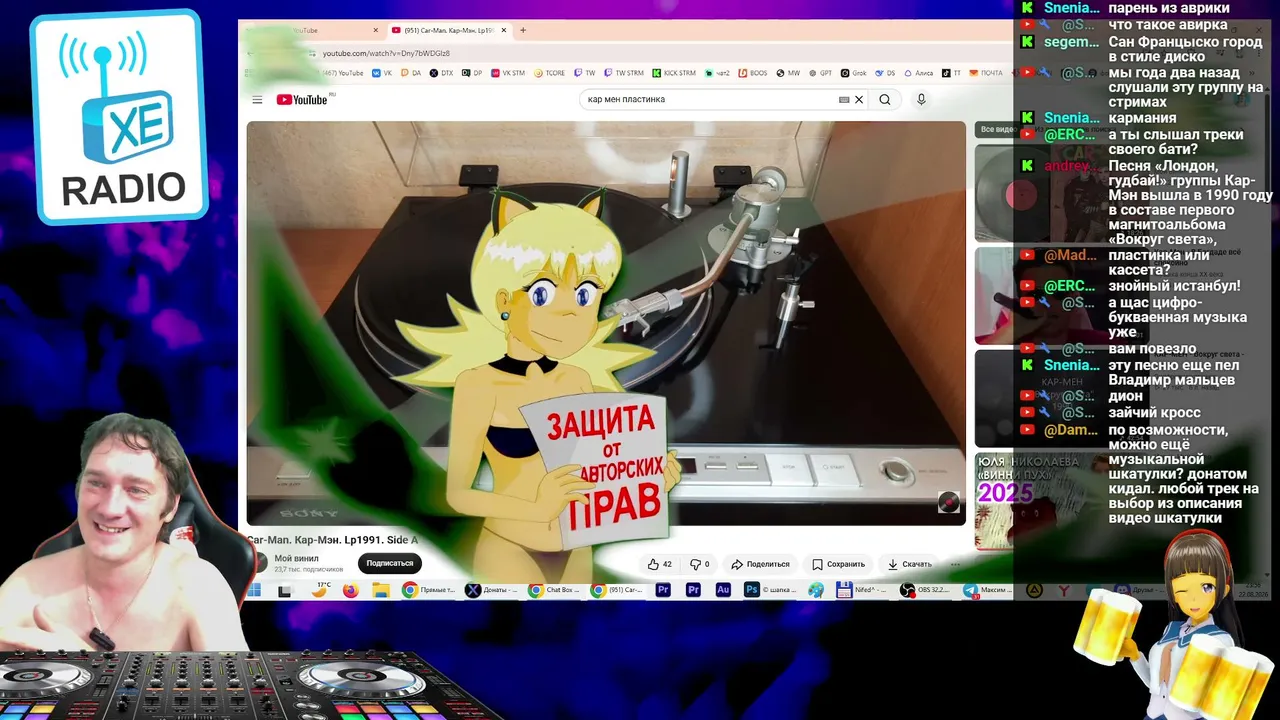Open Photoshop шапка window from taskbar
This screenshot has height=720, width=1280.
tap(772, 590)
